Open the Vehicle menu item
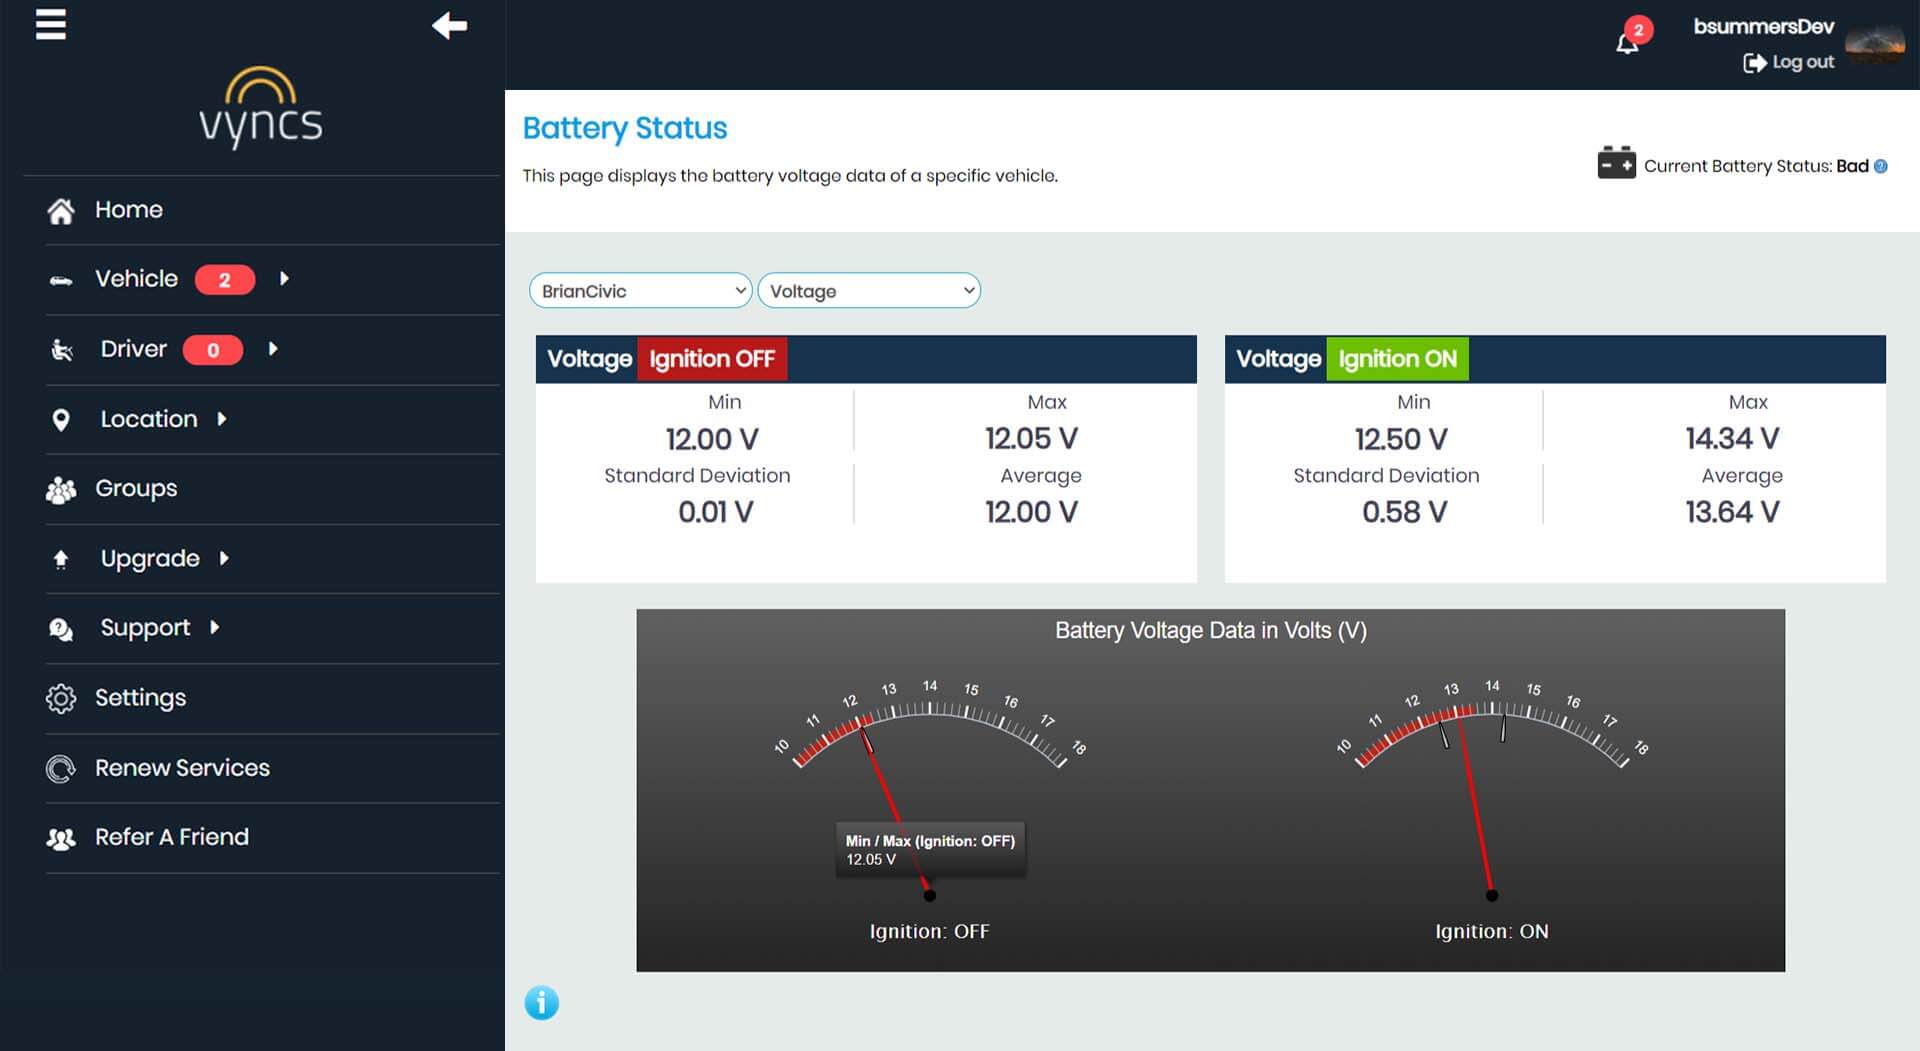The image size is (1920, 1051). tap(136, 279)
